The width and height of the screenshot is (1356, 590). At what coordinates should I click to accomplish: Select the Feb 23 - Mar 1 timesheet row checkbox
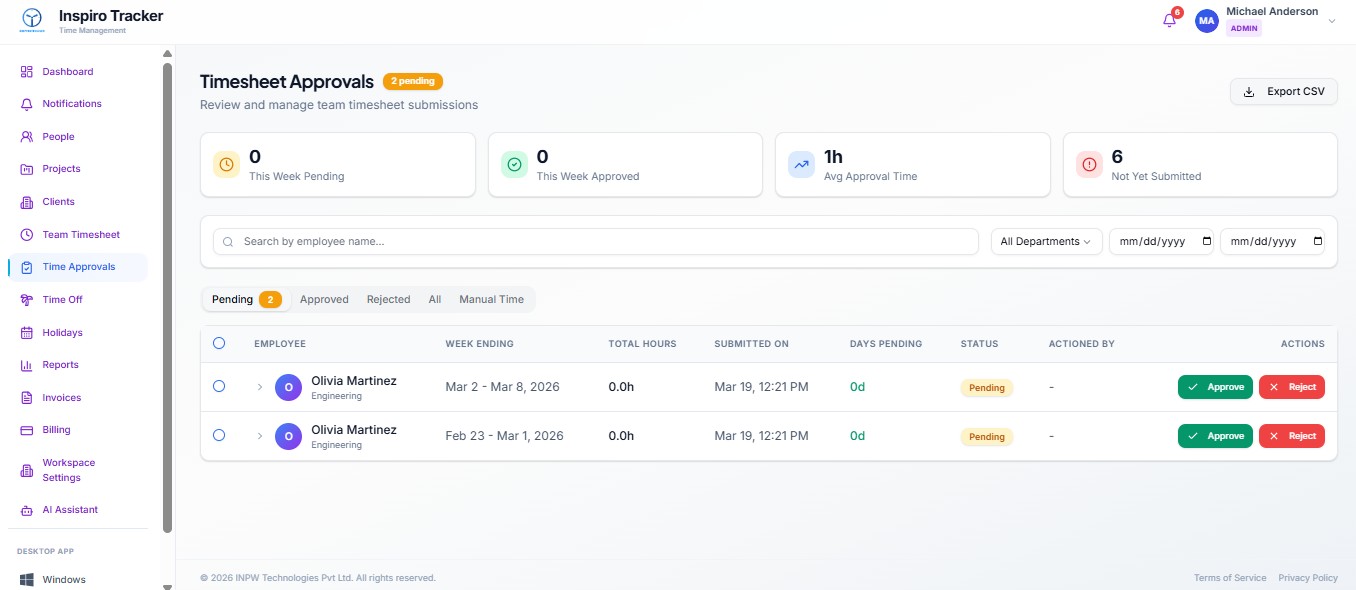[x=219, y=435]
